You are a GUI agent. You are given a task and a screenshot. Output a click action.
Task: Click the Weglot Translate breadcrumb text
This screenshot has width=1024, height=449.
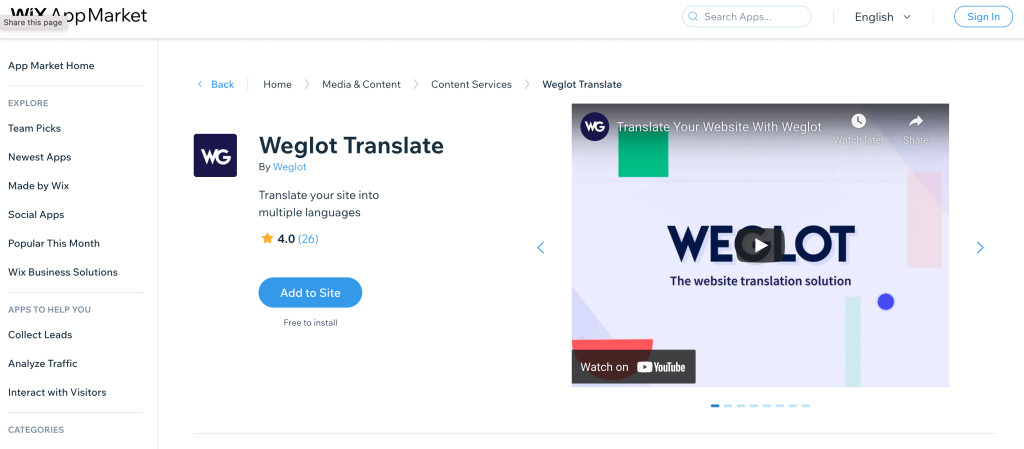pyautogui.click(x=582, y=84)
